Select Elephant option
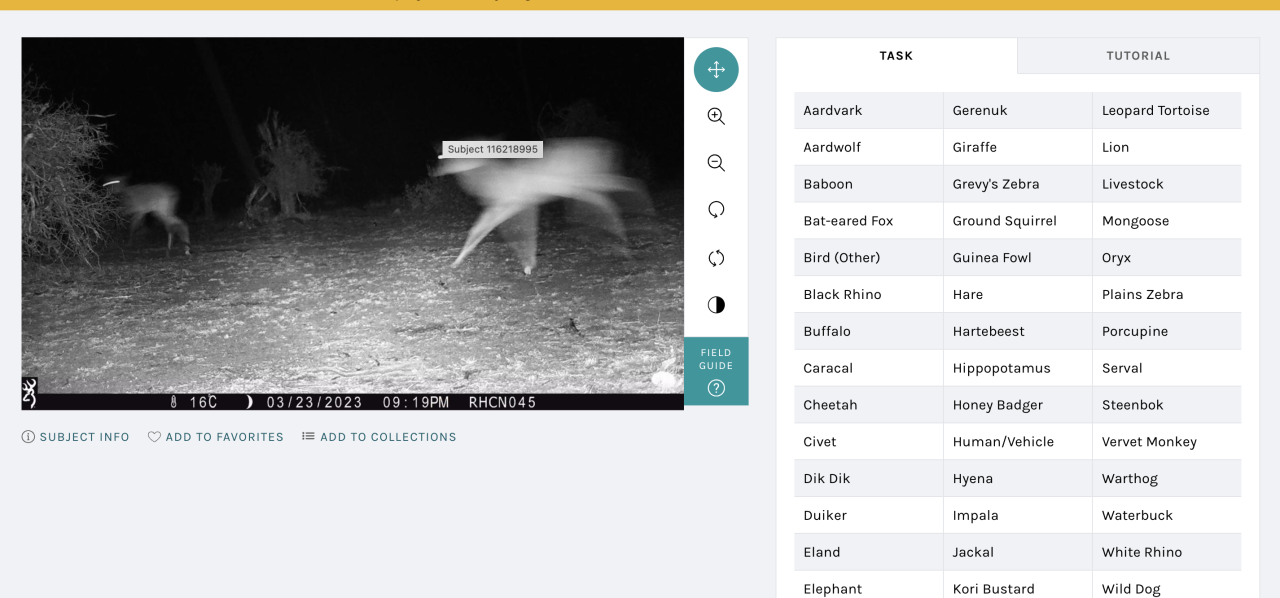Viewport: 1280px width, 598px height. click(x=869, y=585)
